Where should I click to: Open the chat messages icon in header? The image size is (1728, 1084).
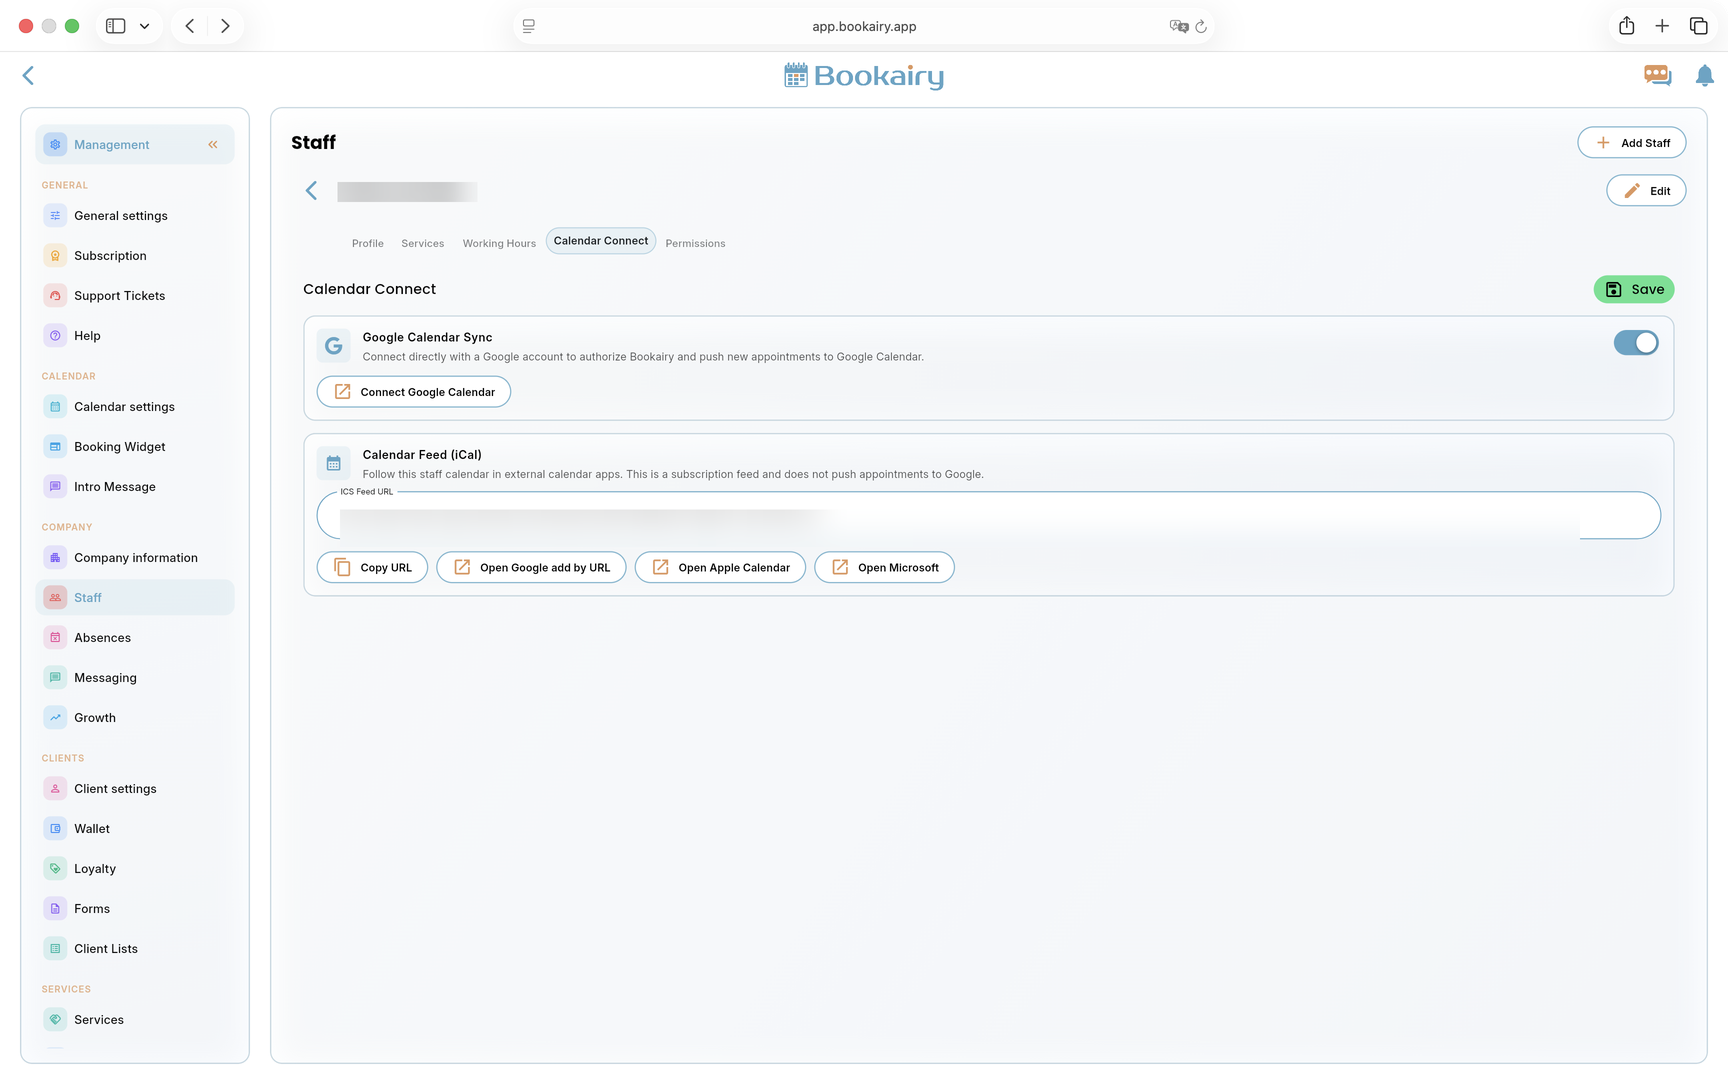tap(1657, 76)
